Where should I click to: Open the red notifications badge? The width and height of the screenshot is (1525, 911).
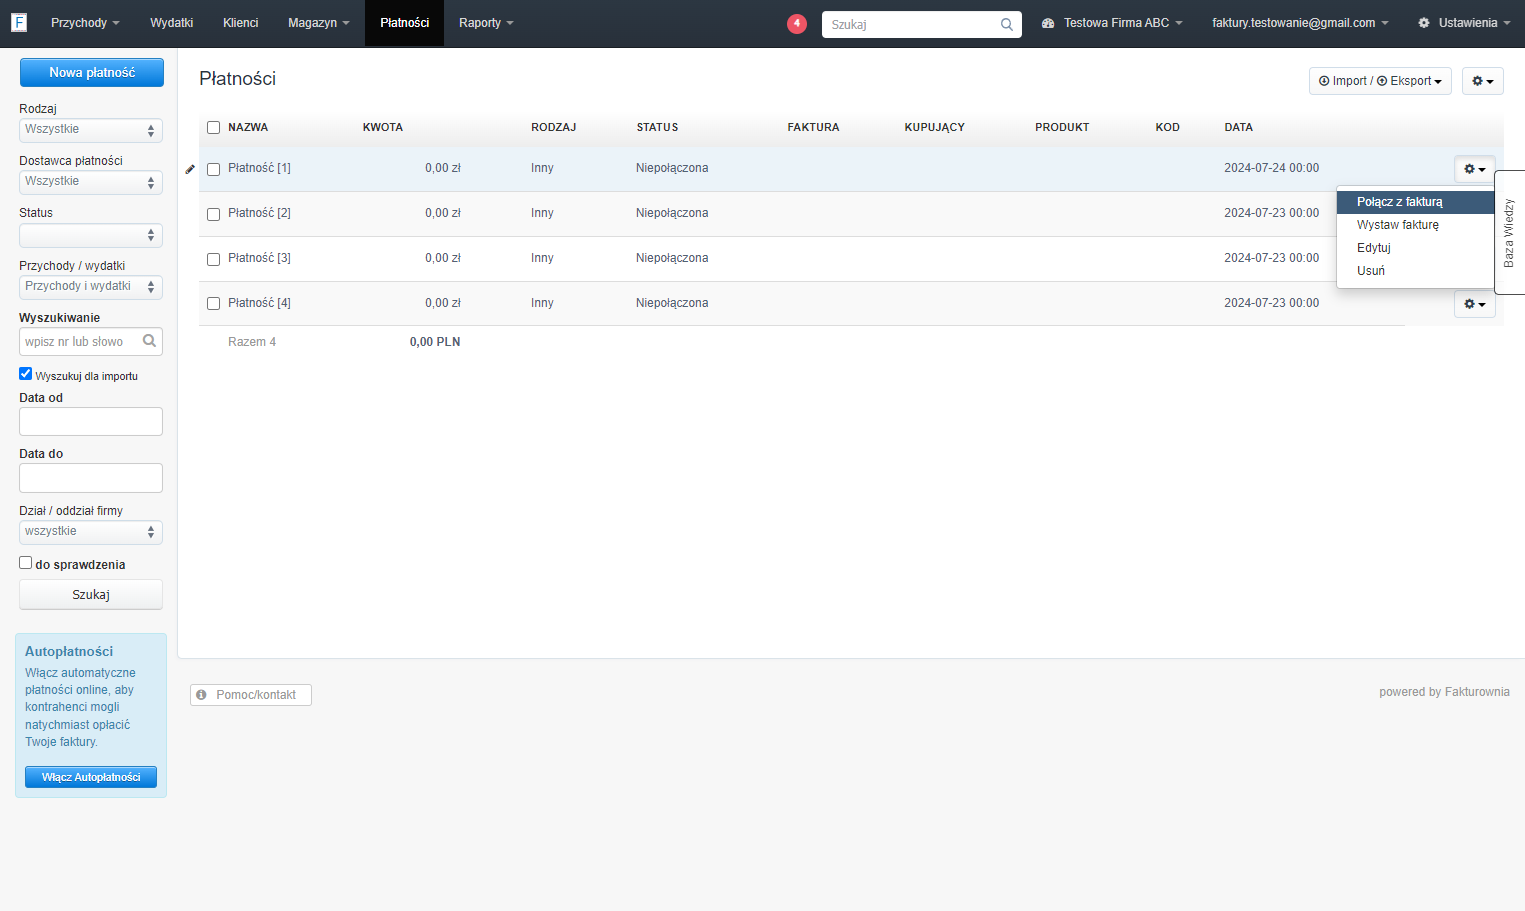click(797, 23)
